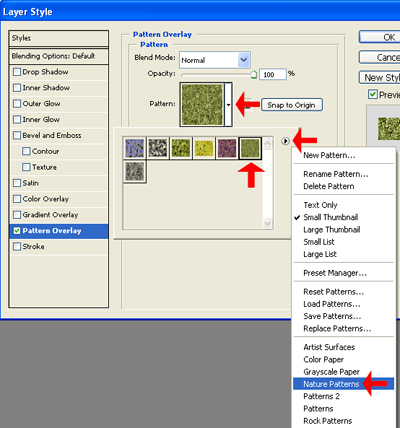The image size is (400, 428).
Task: Enable the Gradient Overlay checkbox
Action: pos(17,215)
